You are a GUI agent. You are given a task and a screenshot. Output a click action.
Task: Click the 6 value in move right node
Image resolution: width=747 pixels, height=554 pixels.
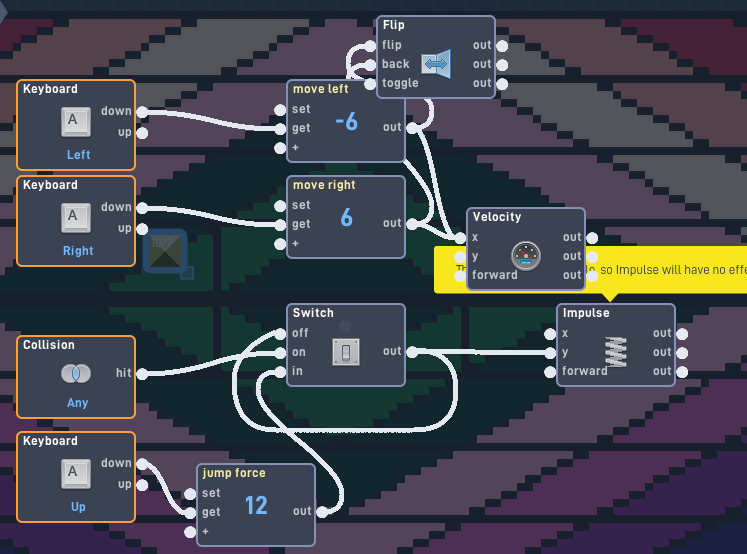coord(346,218)
